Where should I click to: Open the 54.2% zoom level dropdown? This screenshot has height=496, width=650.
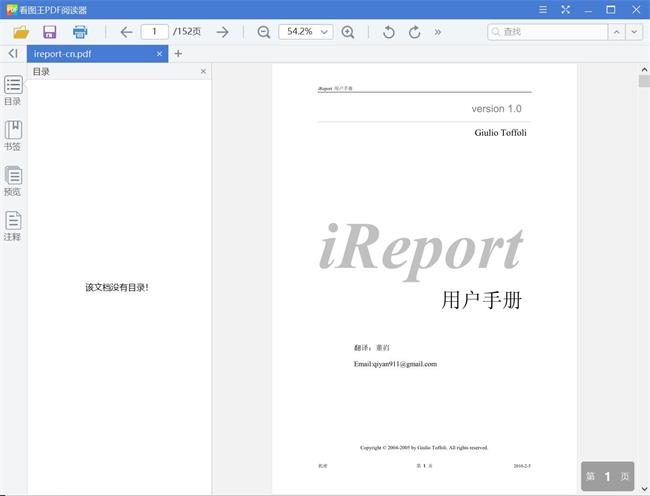(306, 31)
